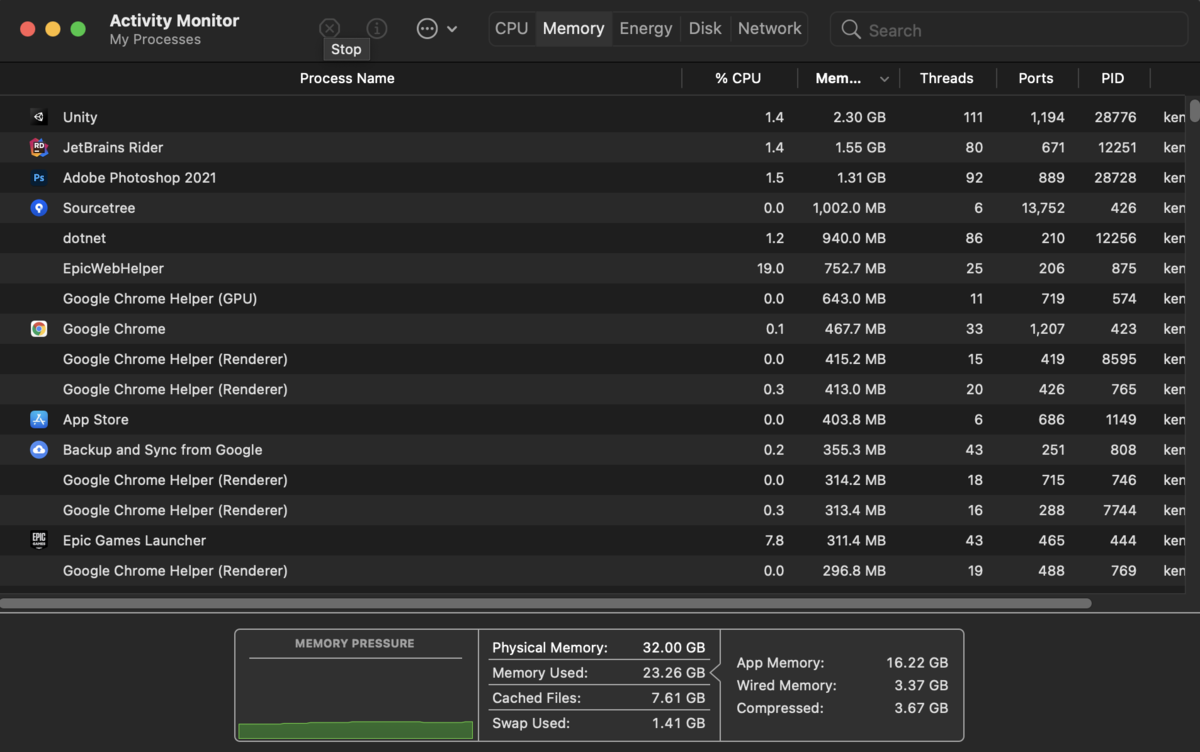
Task: Select the App Store process name
Action: click(x=96, y=419)
